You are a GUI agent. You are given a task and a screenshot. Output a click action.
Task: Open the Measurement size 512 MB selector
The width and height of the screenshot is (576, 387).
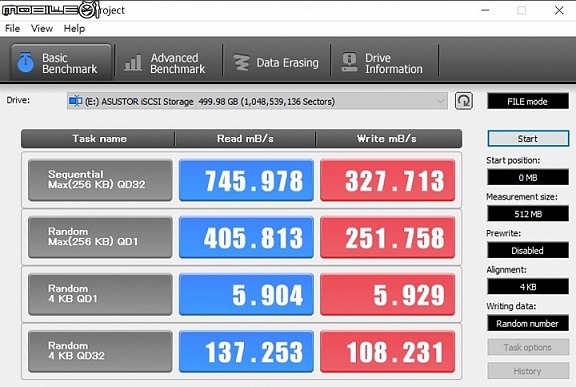[x=528, y=214]
